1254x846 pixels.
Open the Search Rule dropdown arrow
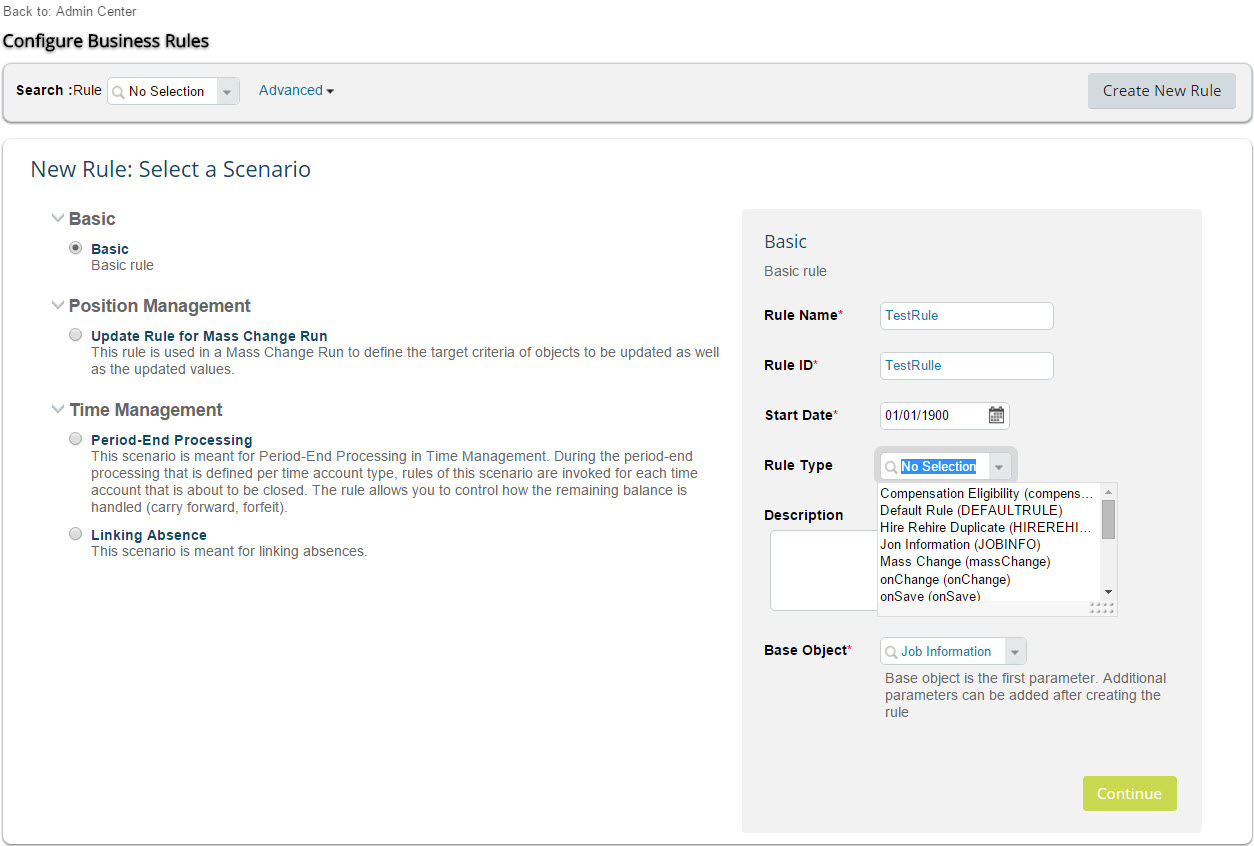coord(228,91)
